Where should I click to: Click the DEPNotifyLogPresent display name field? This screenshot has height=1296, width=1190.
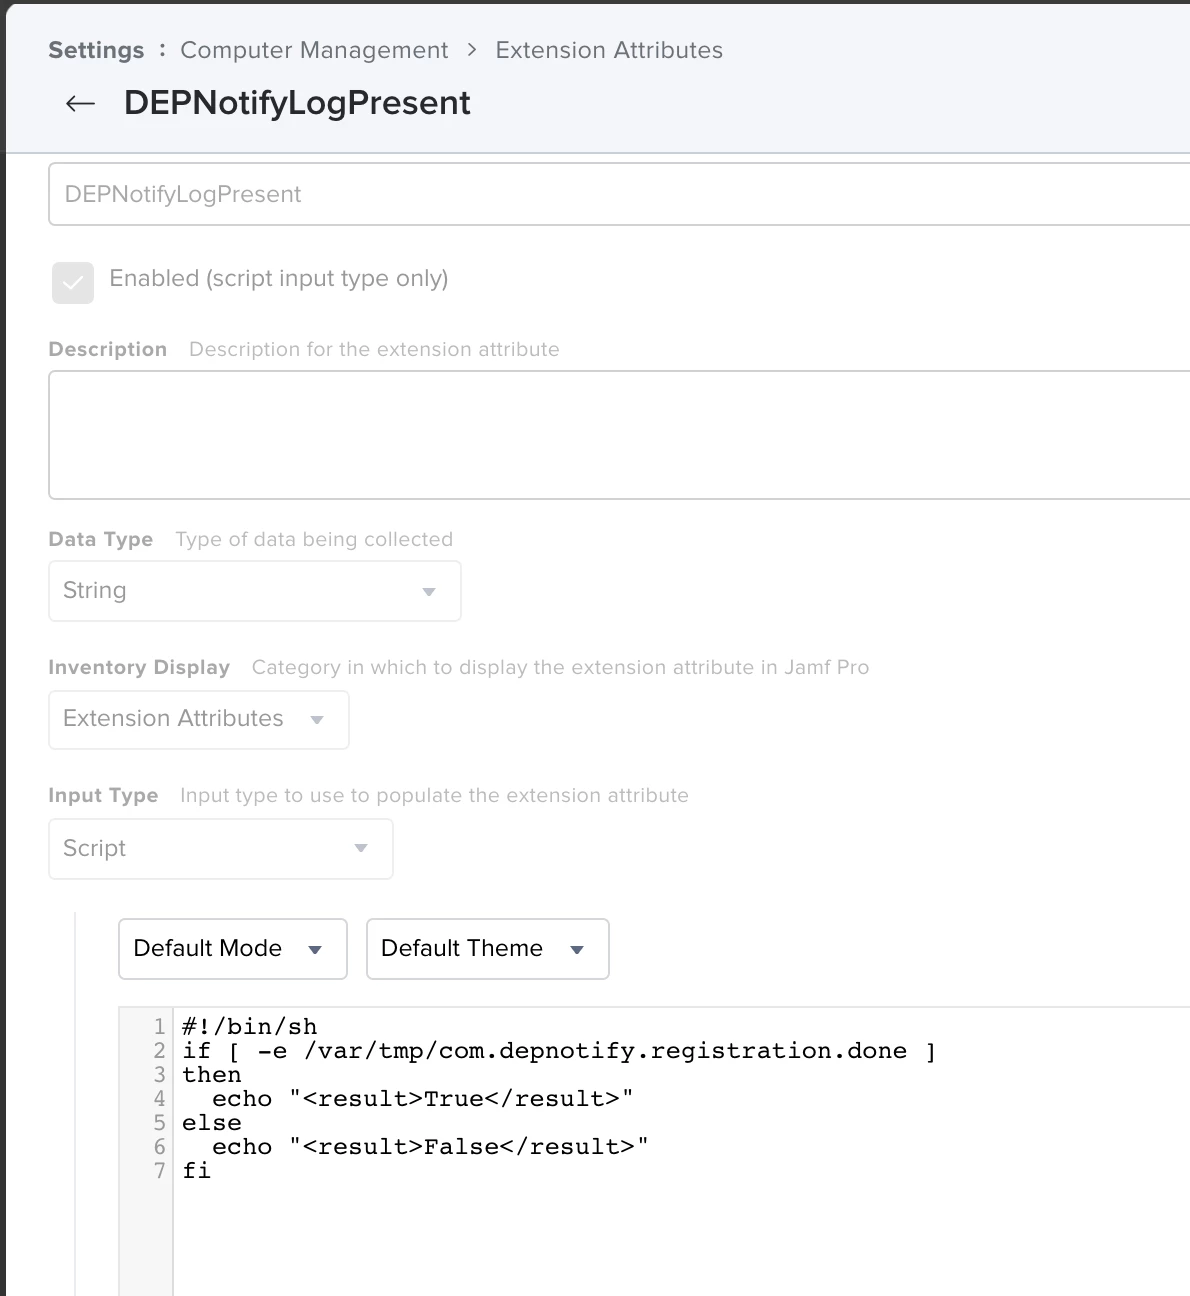pyautogui.click(x=619, y=194)
